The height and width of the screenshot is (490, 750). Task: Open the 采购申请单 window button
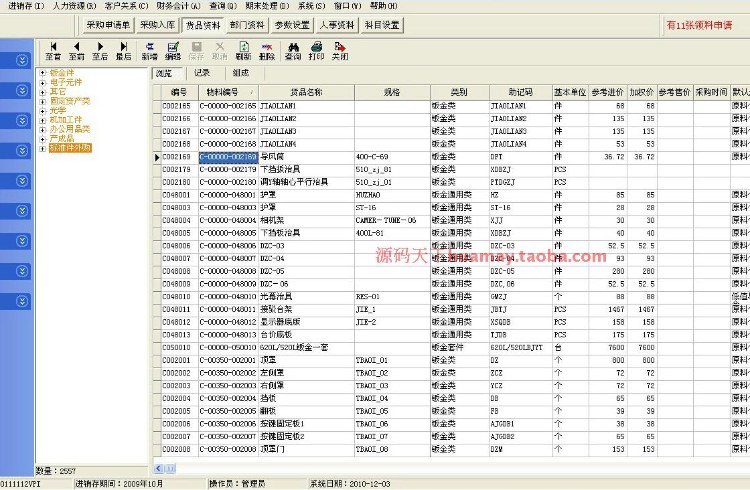point(108,25)
